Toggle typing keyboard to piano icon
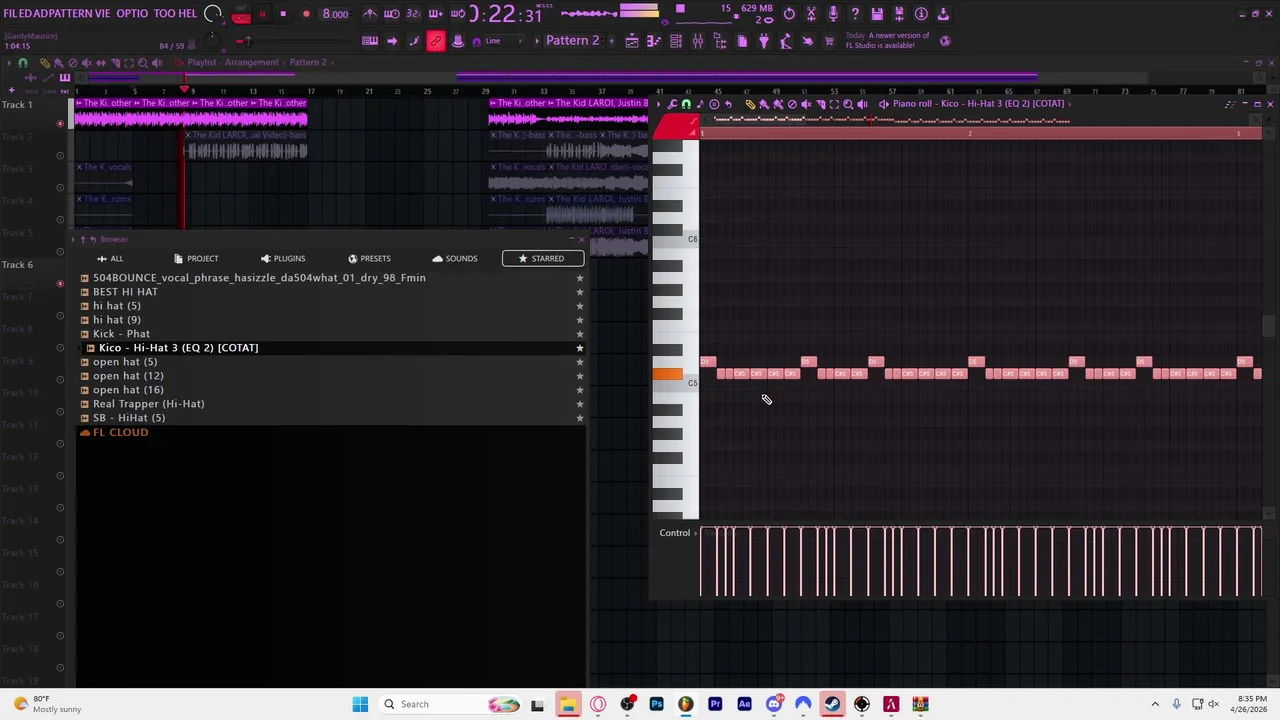 370,41
